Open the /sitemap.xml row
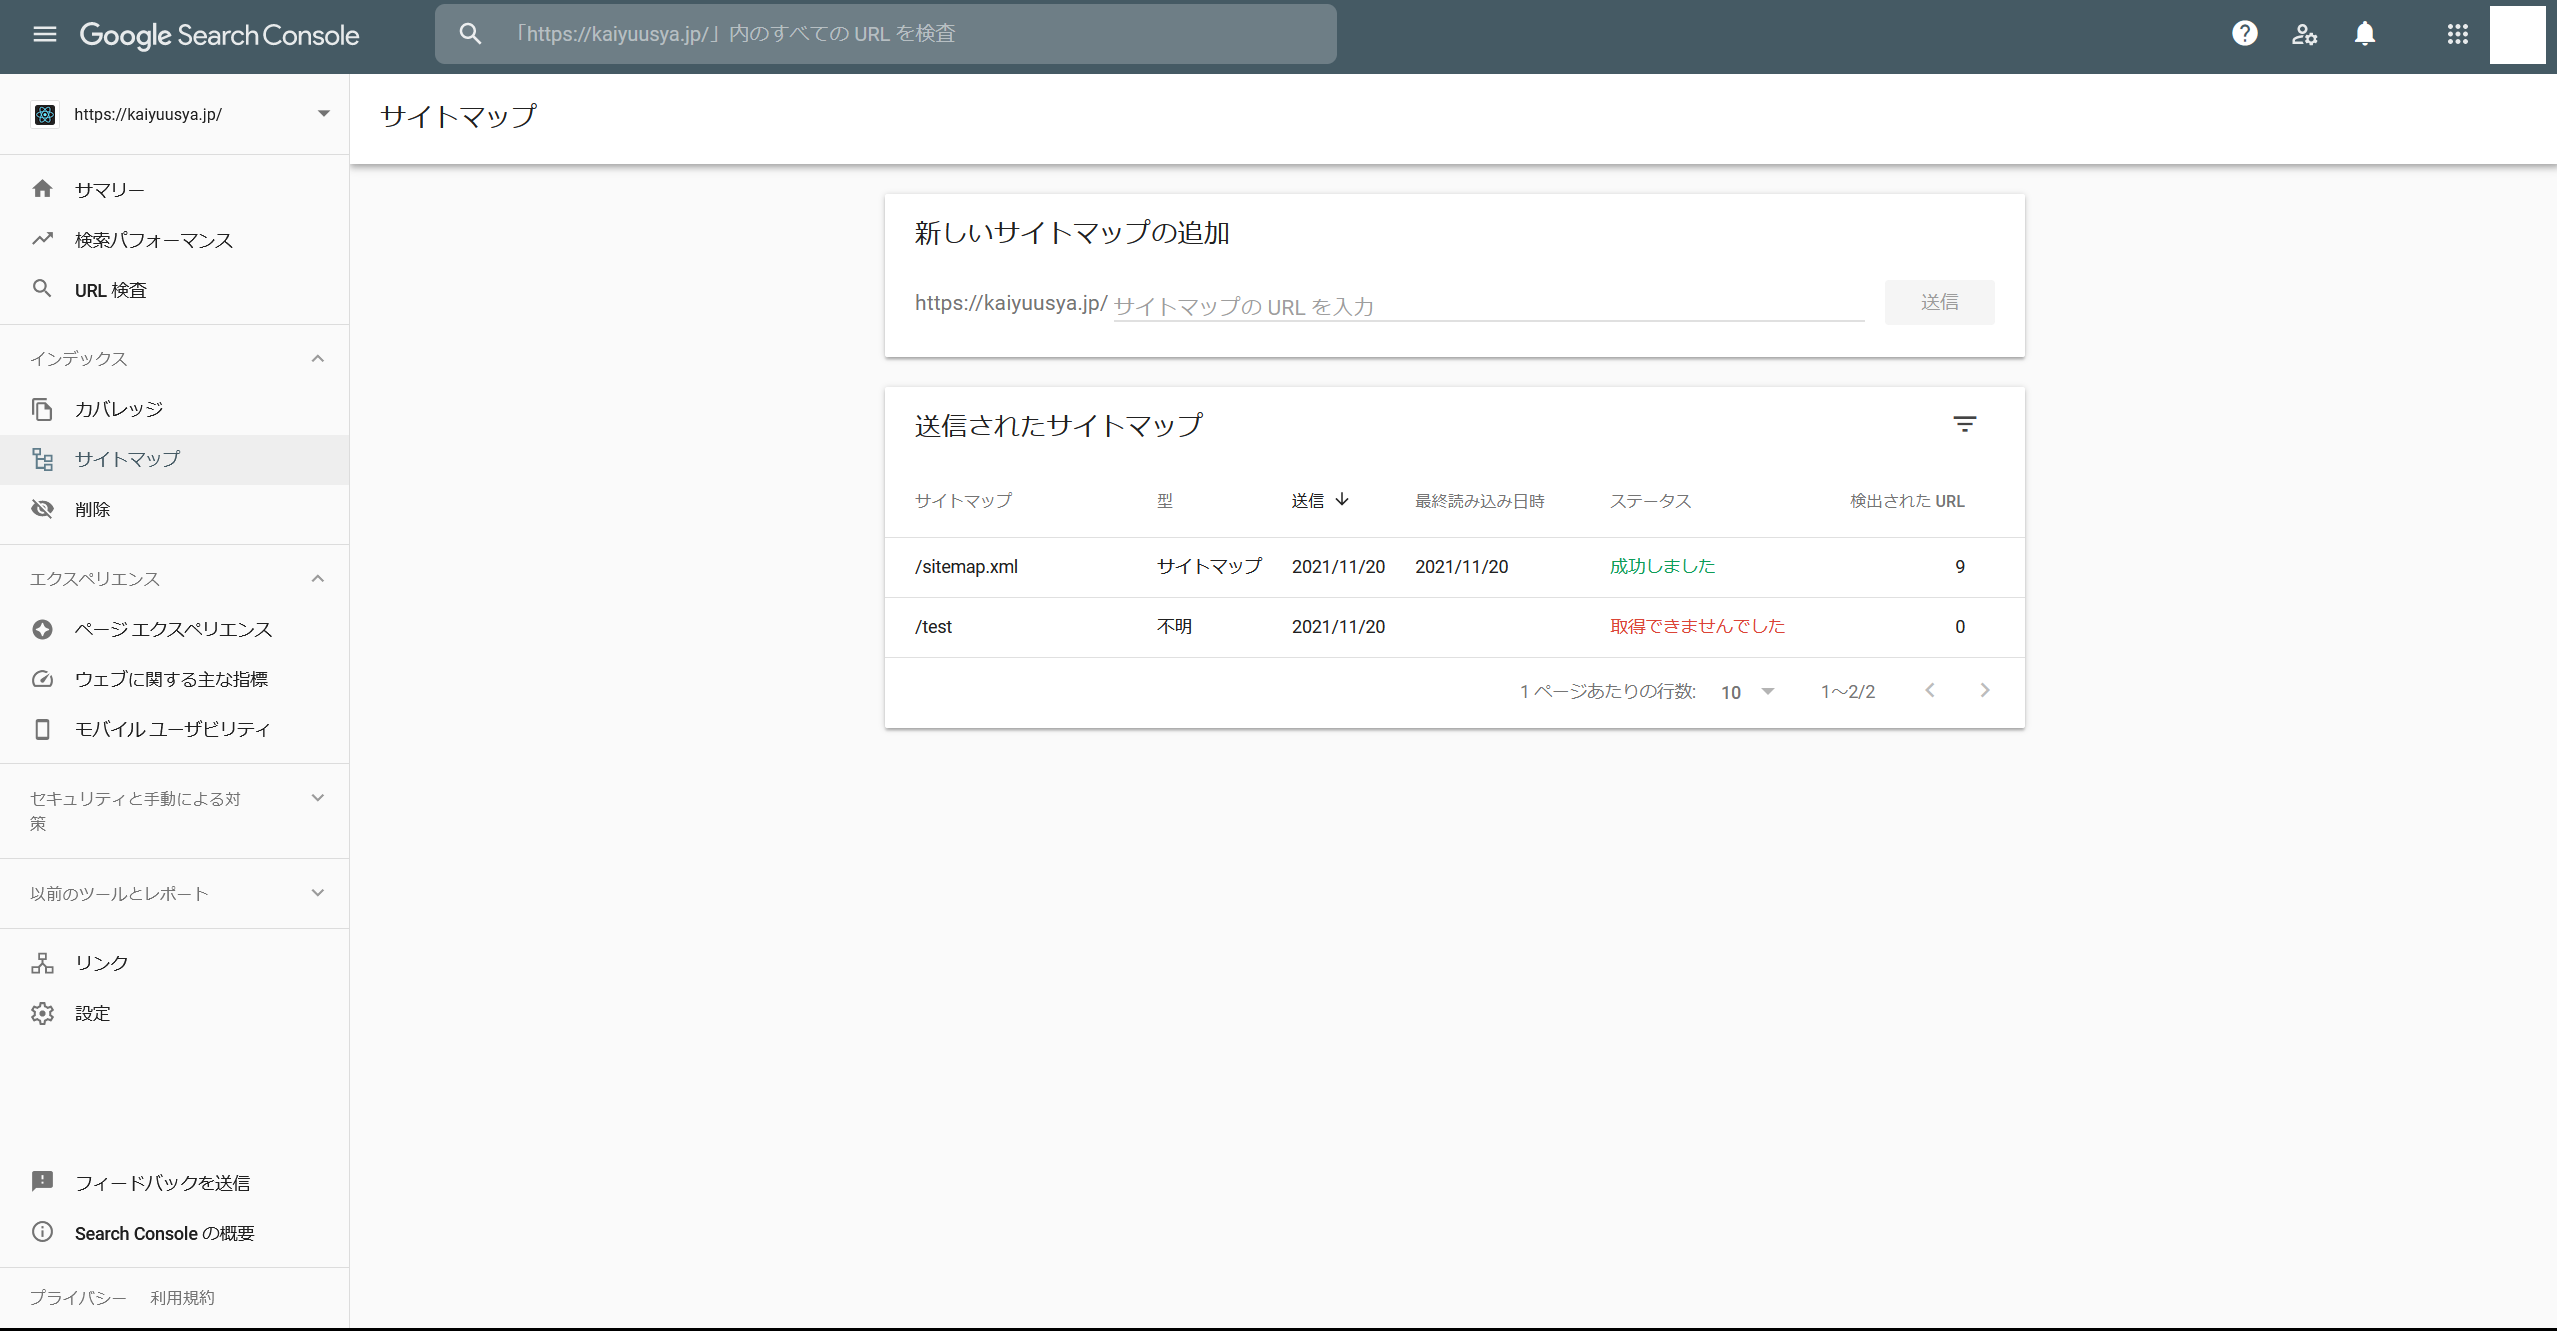 [1454, 567]
